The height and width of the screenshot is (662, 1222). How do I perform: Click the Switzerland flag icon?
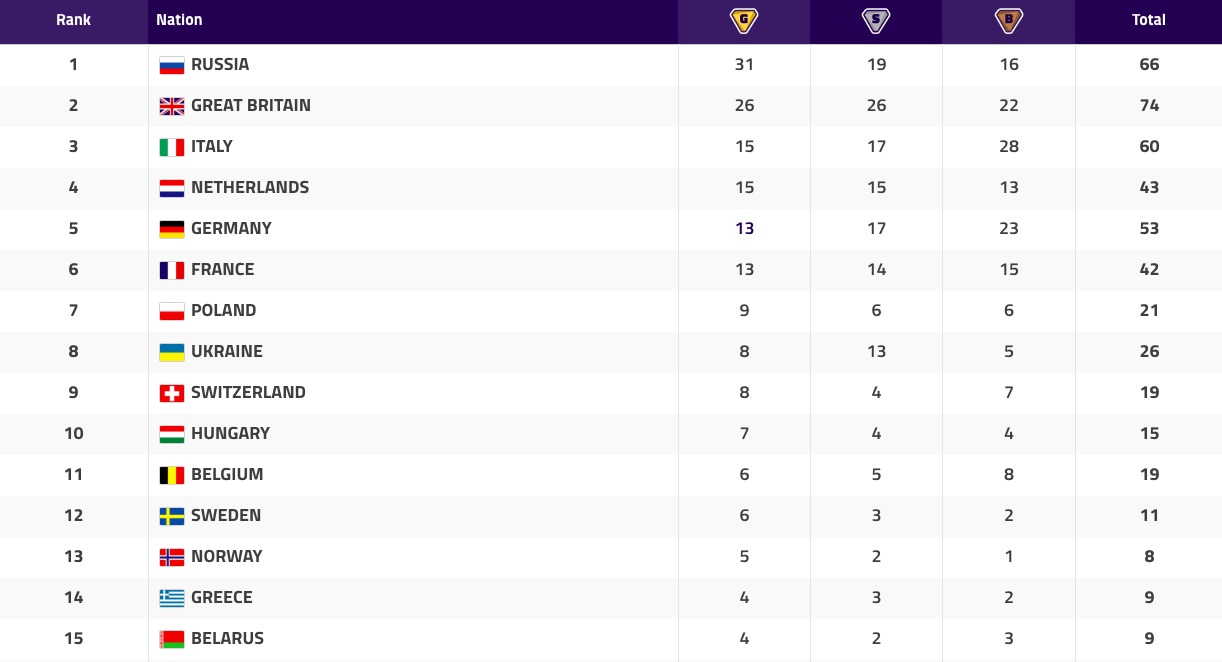click(172, 393)
